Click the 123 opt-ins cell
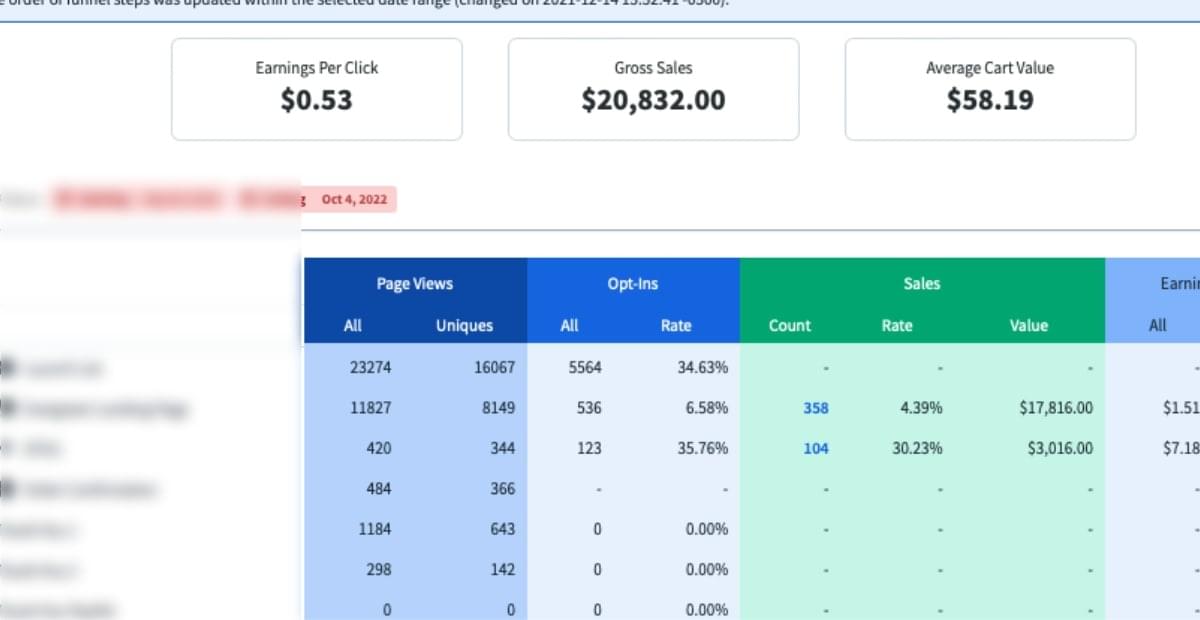 589,448
